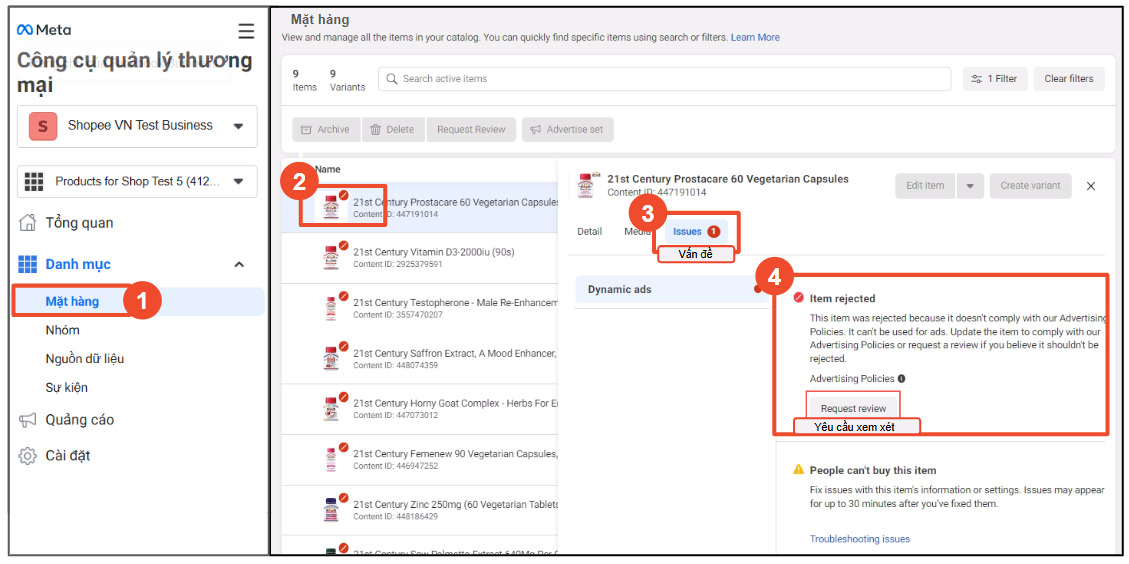Click the Vitamin D3-2000iu product thumbnail
1129x564 pixels.
[x=331, y=257]
